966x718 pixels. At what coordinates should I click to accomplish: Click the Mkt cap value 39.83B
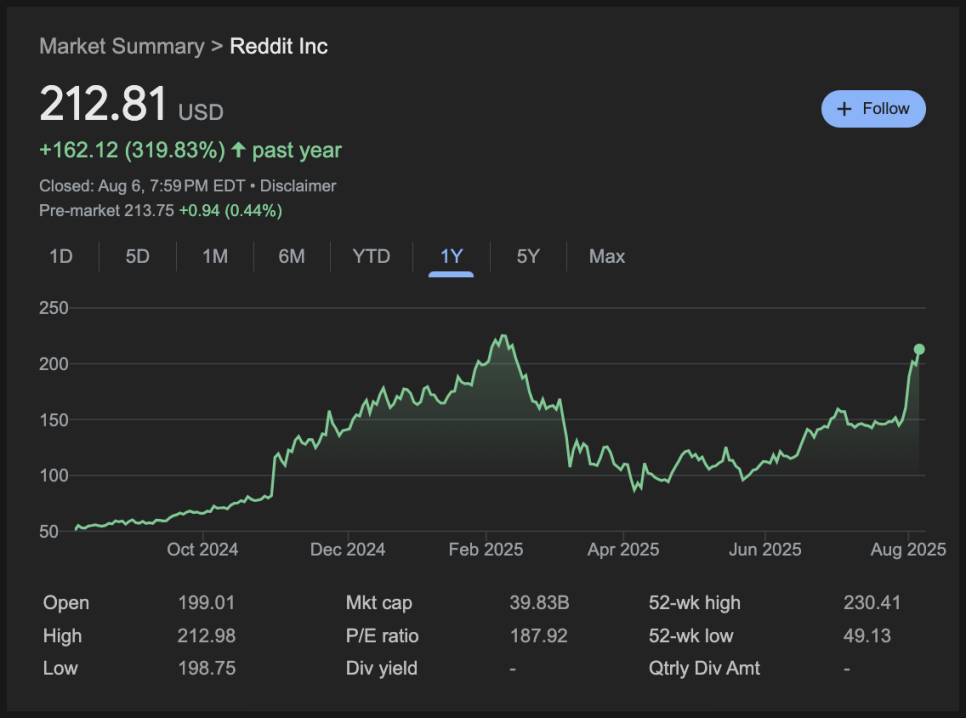coord(539,603)
